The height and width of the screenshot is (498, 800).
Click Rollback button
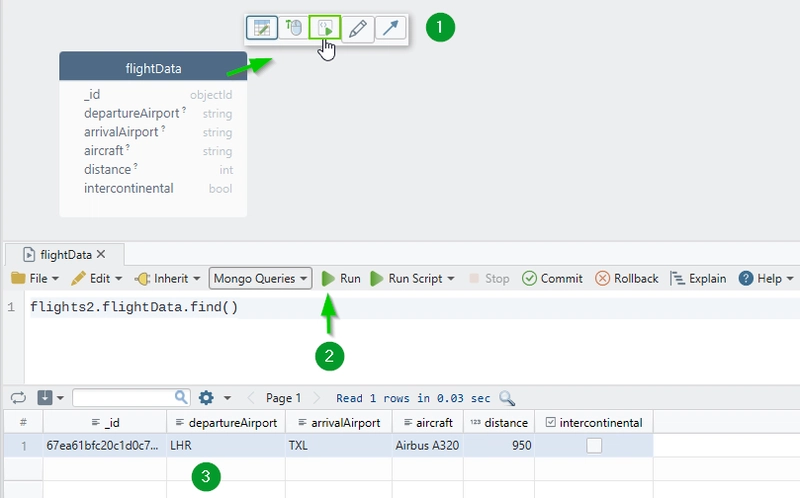pyautogui.click(x=627, y=279)
